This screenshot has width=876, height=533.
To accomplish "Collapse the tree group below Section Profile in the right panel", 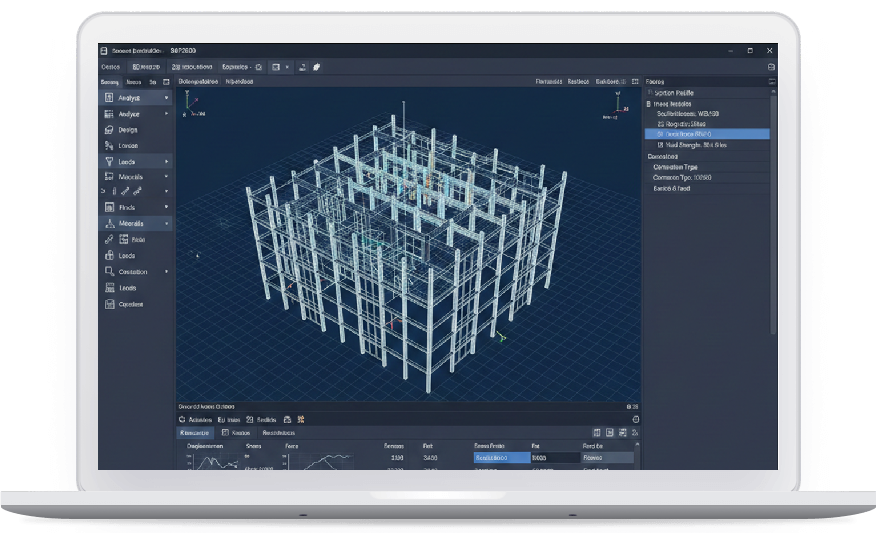I will (649, 104).
